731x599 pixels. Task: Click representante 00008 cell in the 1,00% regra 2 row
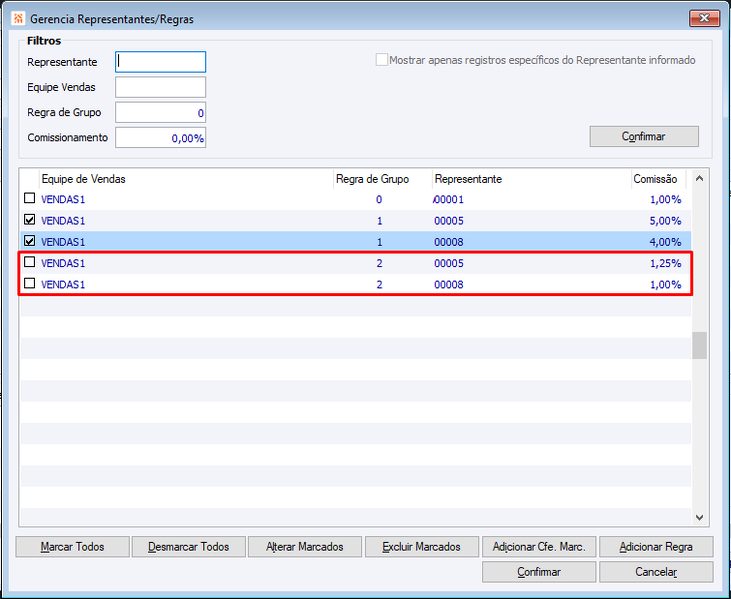[x=449, y=285]
